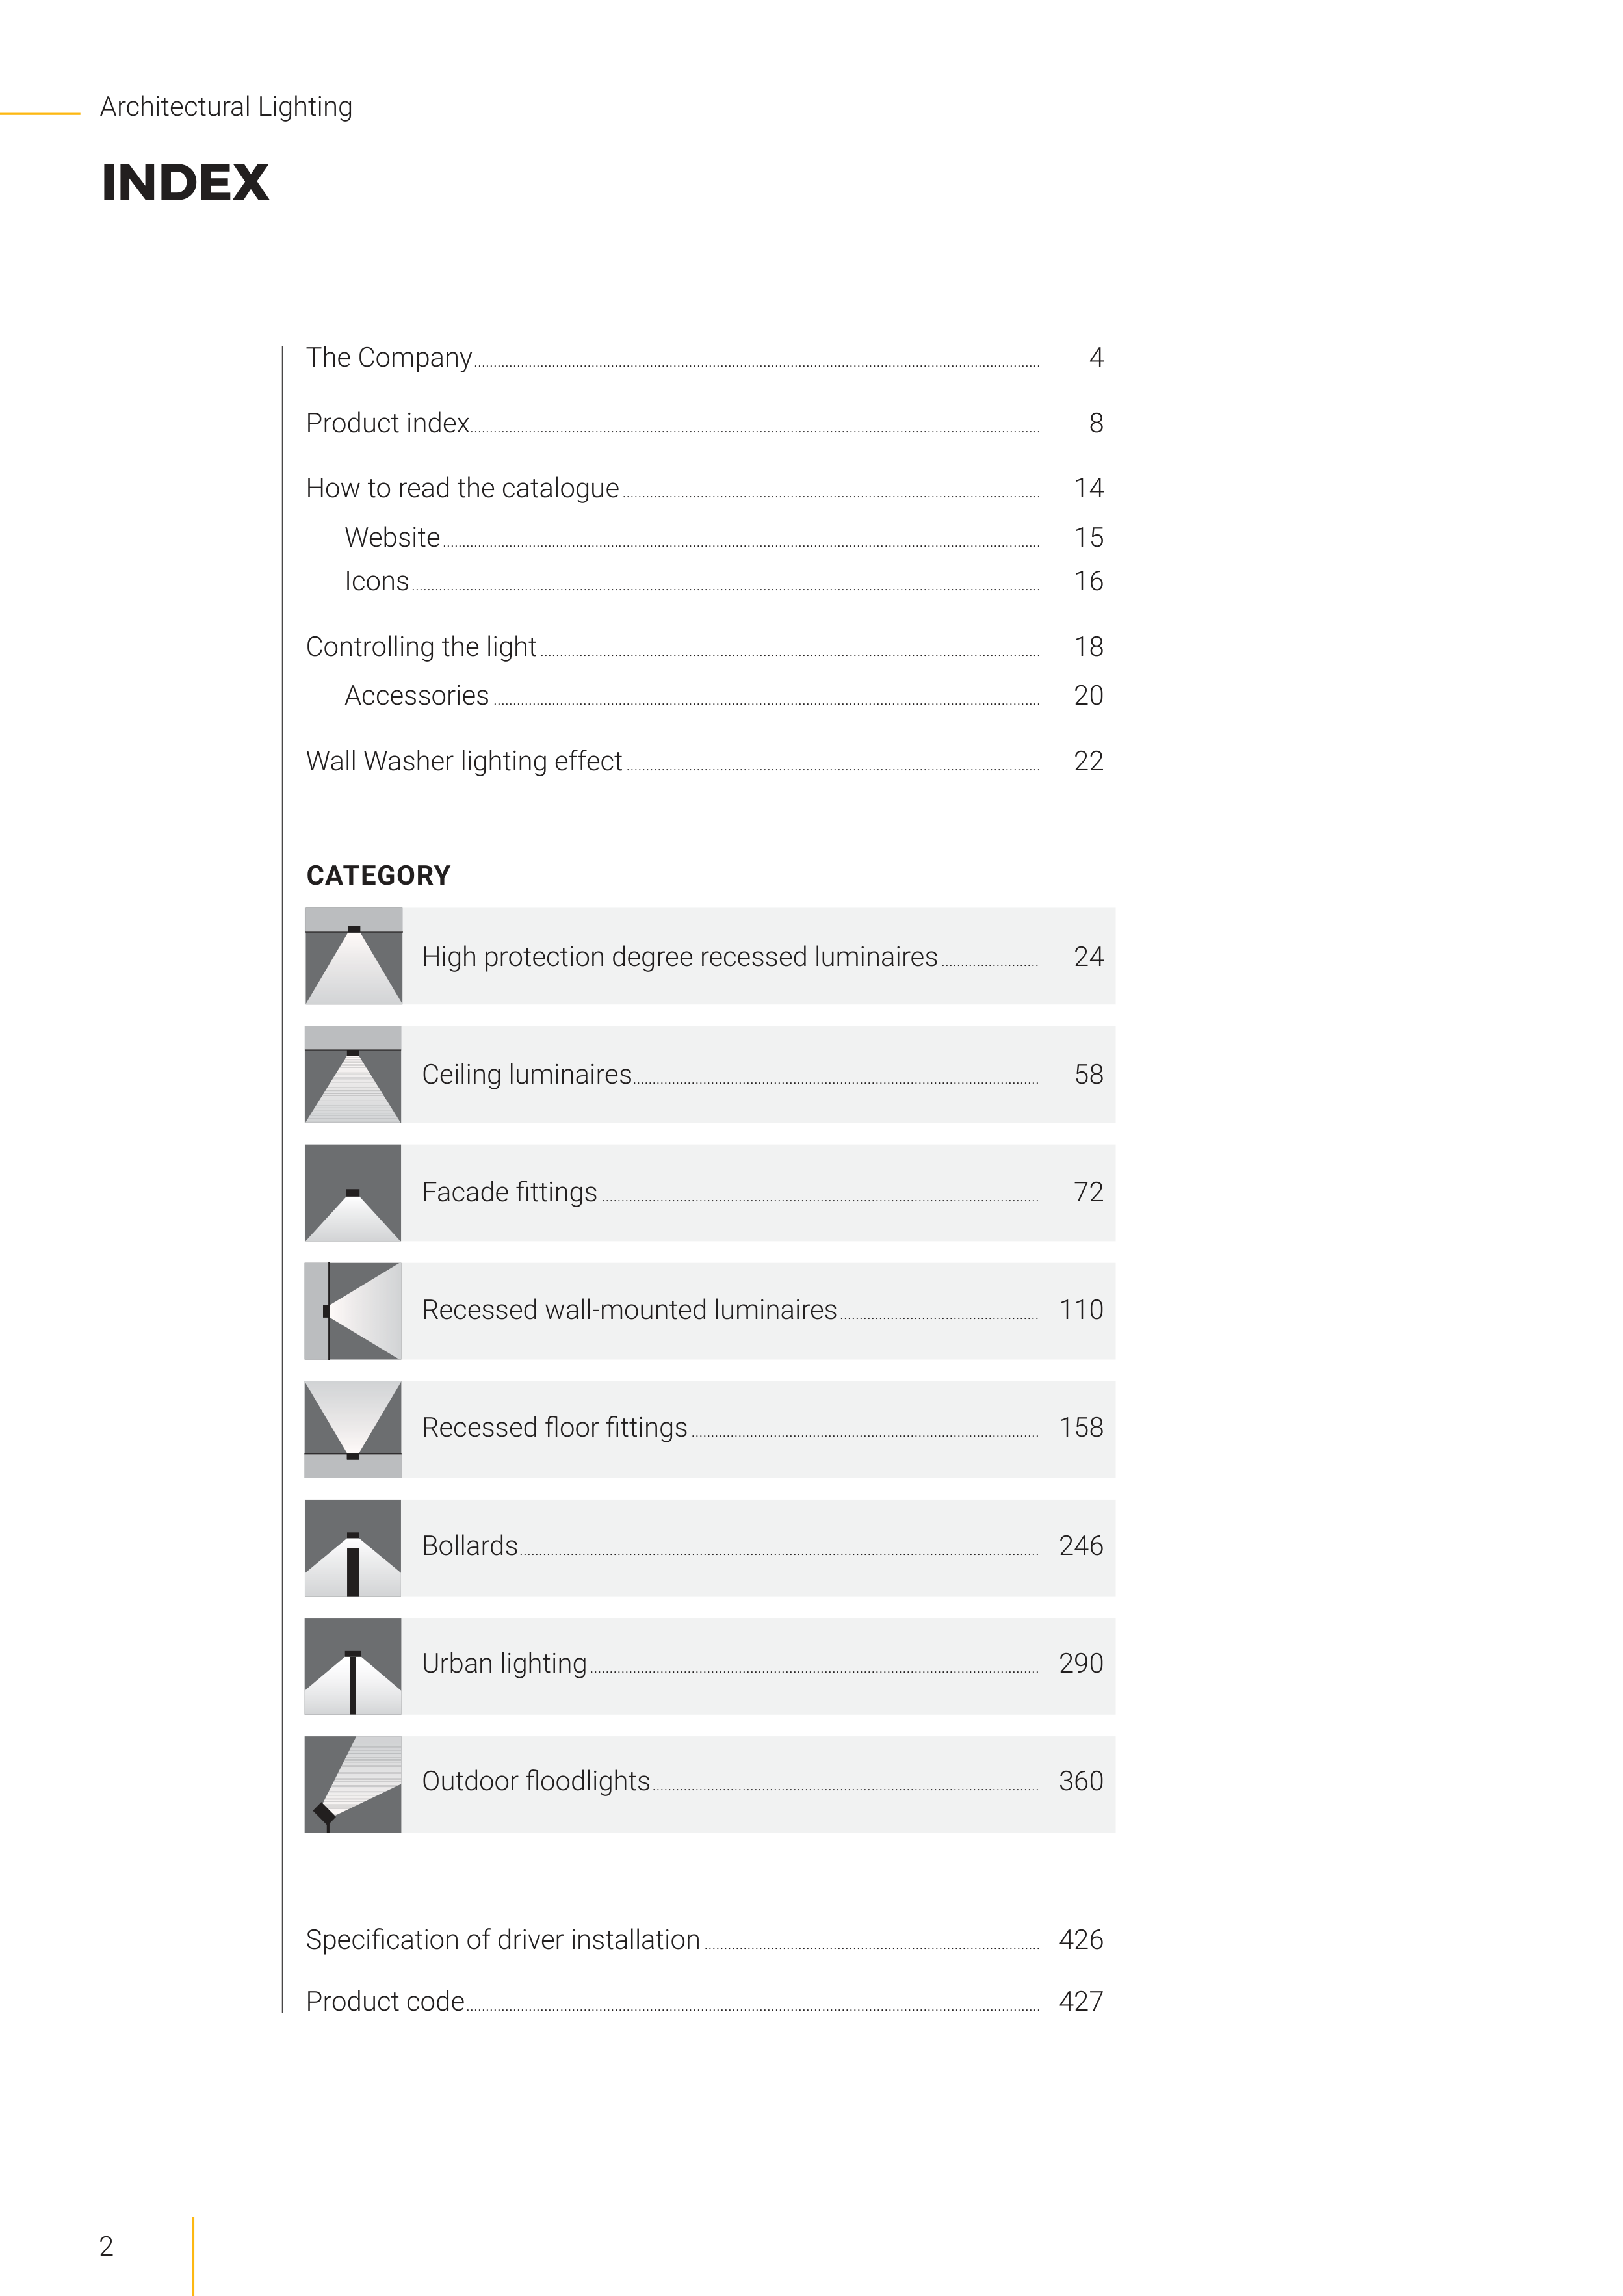Viewport: 1623px width, 2296px height.
Task: Click page number 360 for Outdoor floodlights
Action: [x=1080, y=1782]
